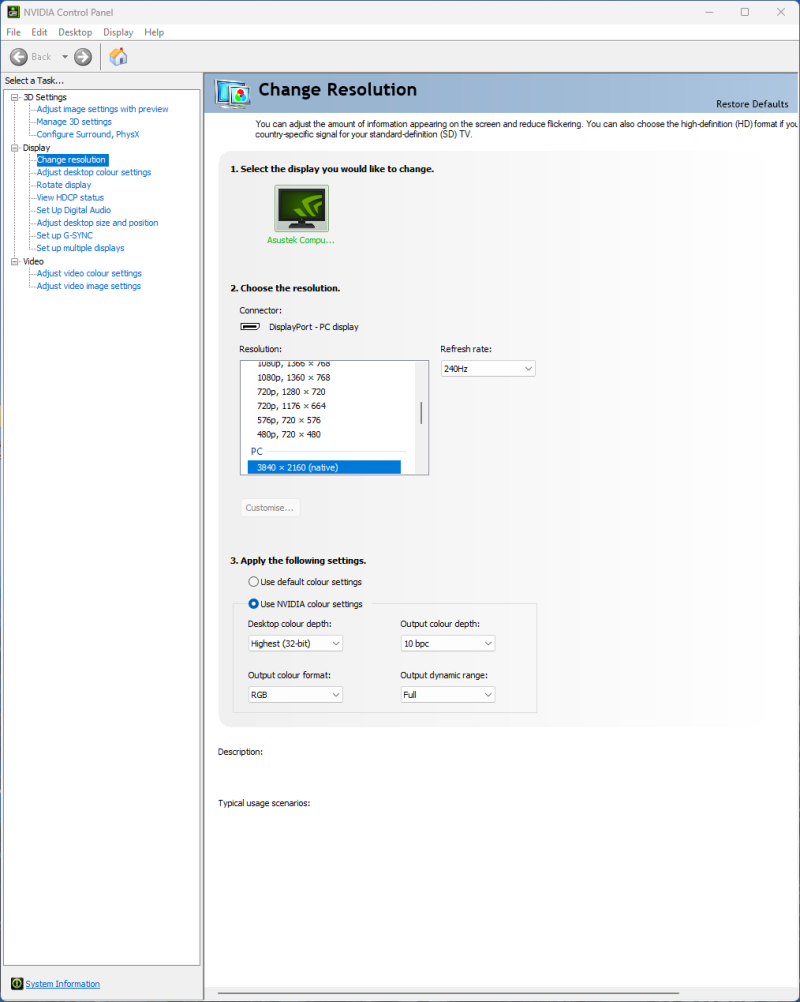Click the Customise button

tap(270, 507)
